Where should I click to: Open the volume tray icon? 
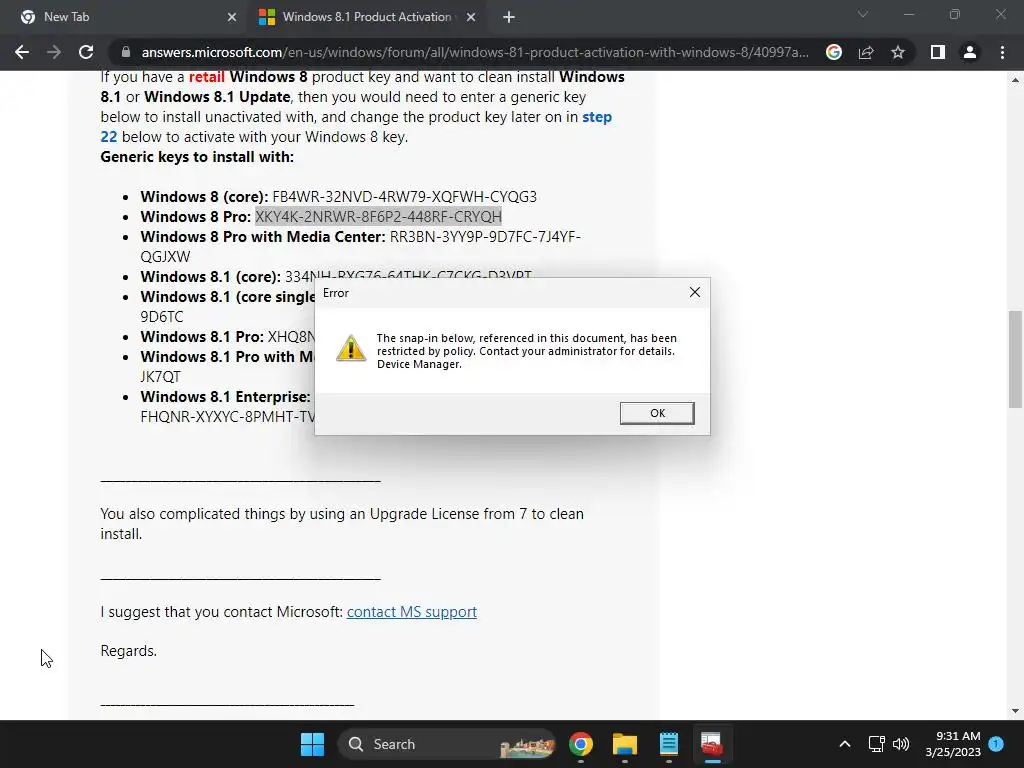901,744
